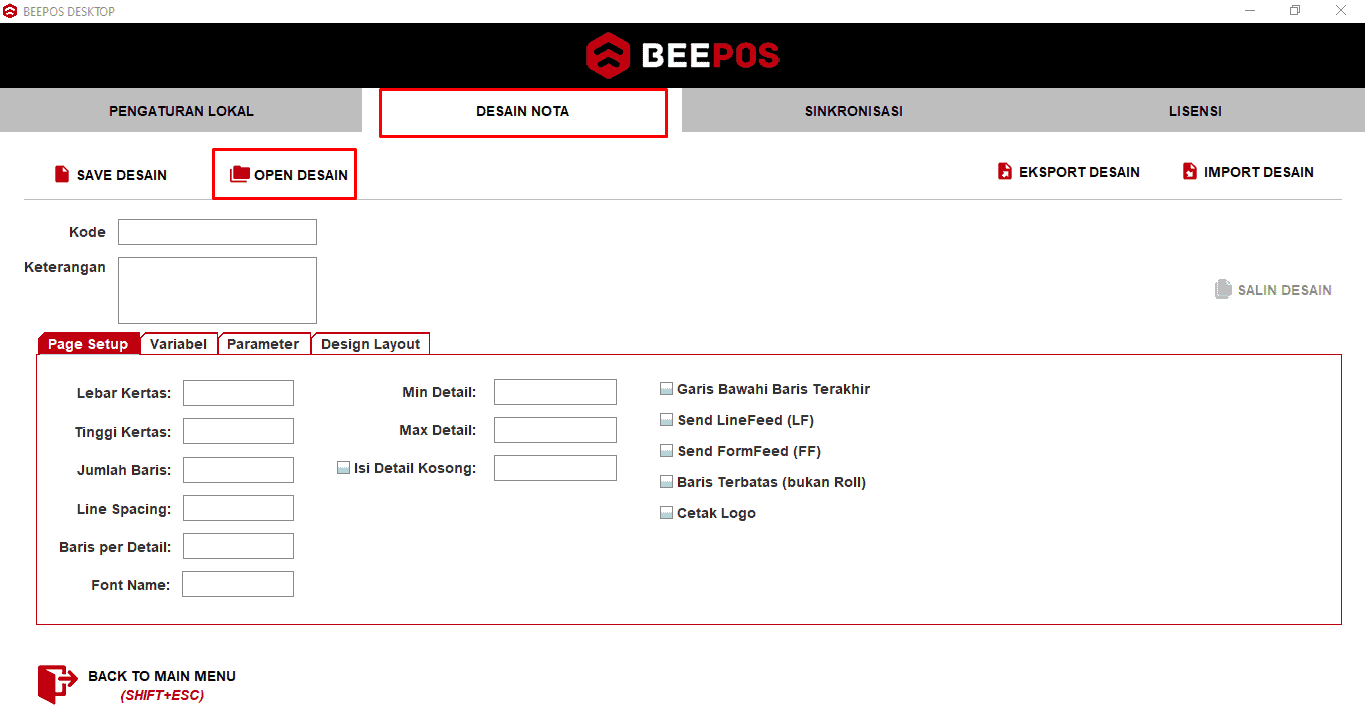Open the Parameter sub-tab
Screen dimensions: 1365x720
coord(264,343)
